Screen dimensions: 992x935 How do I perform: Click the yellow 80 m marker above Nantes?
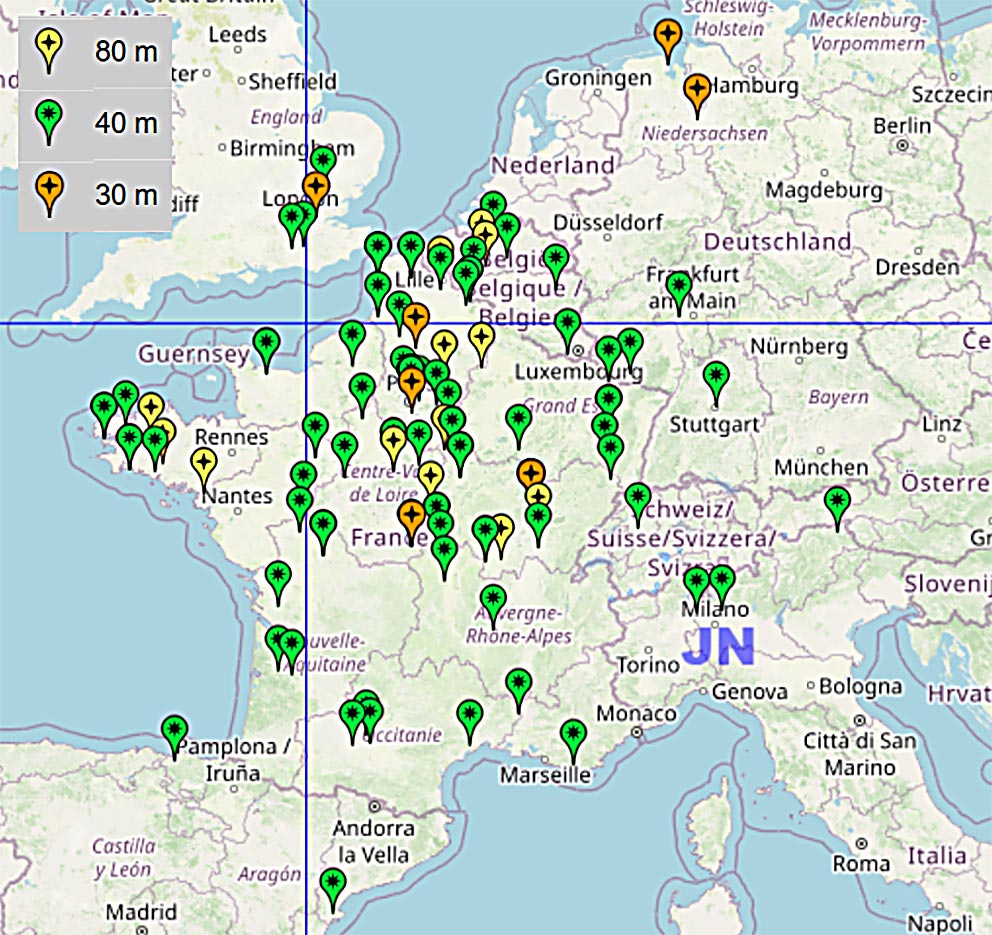[x=204, y=464]
